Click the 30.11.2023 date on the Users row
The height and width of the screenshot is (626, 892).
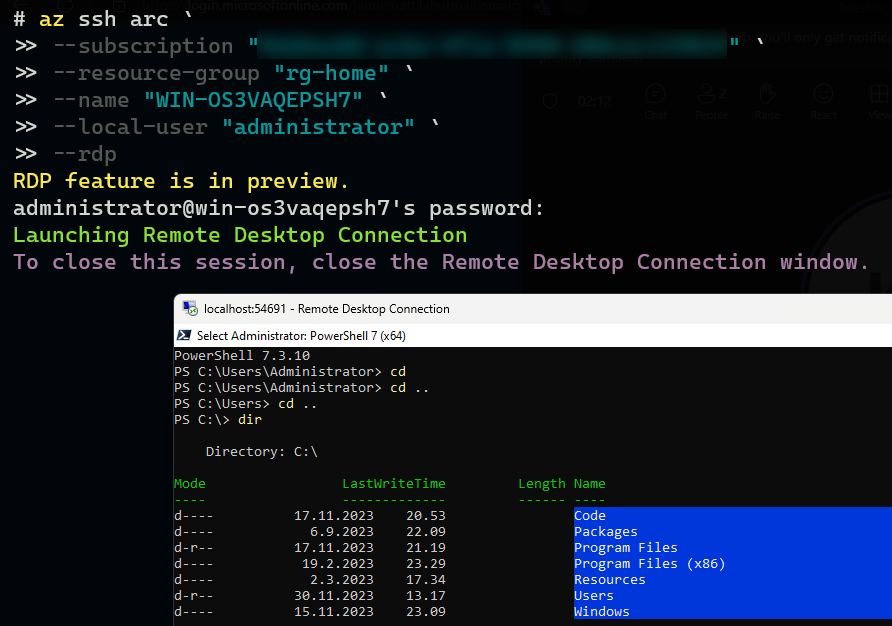tap(334, 595)
